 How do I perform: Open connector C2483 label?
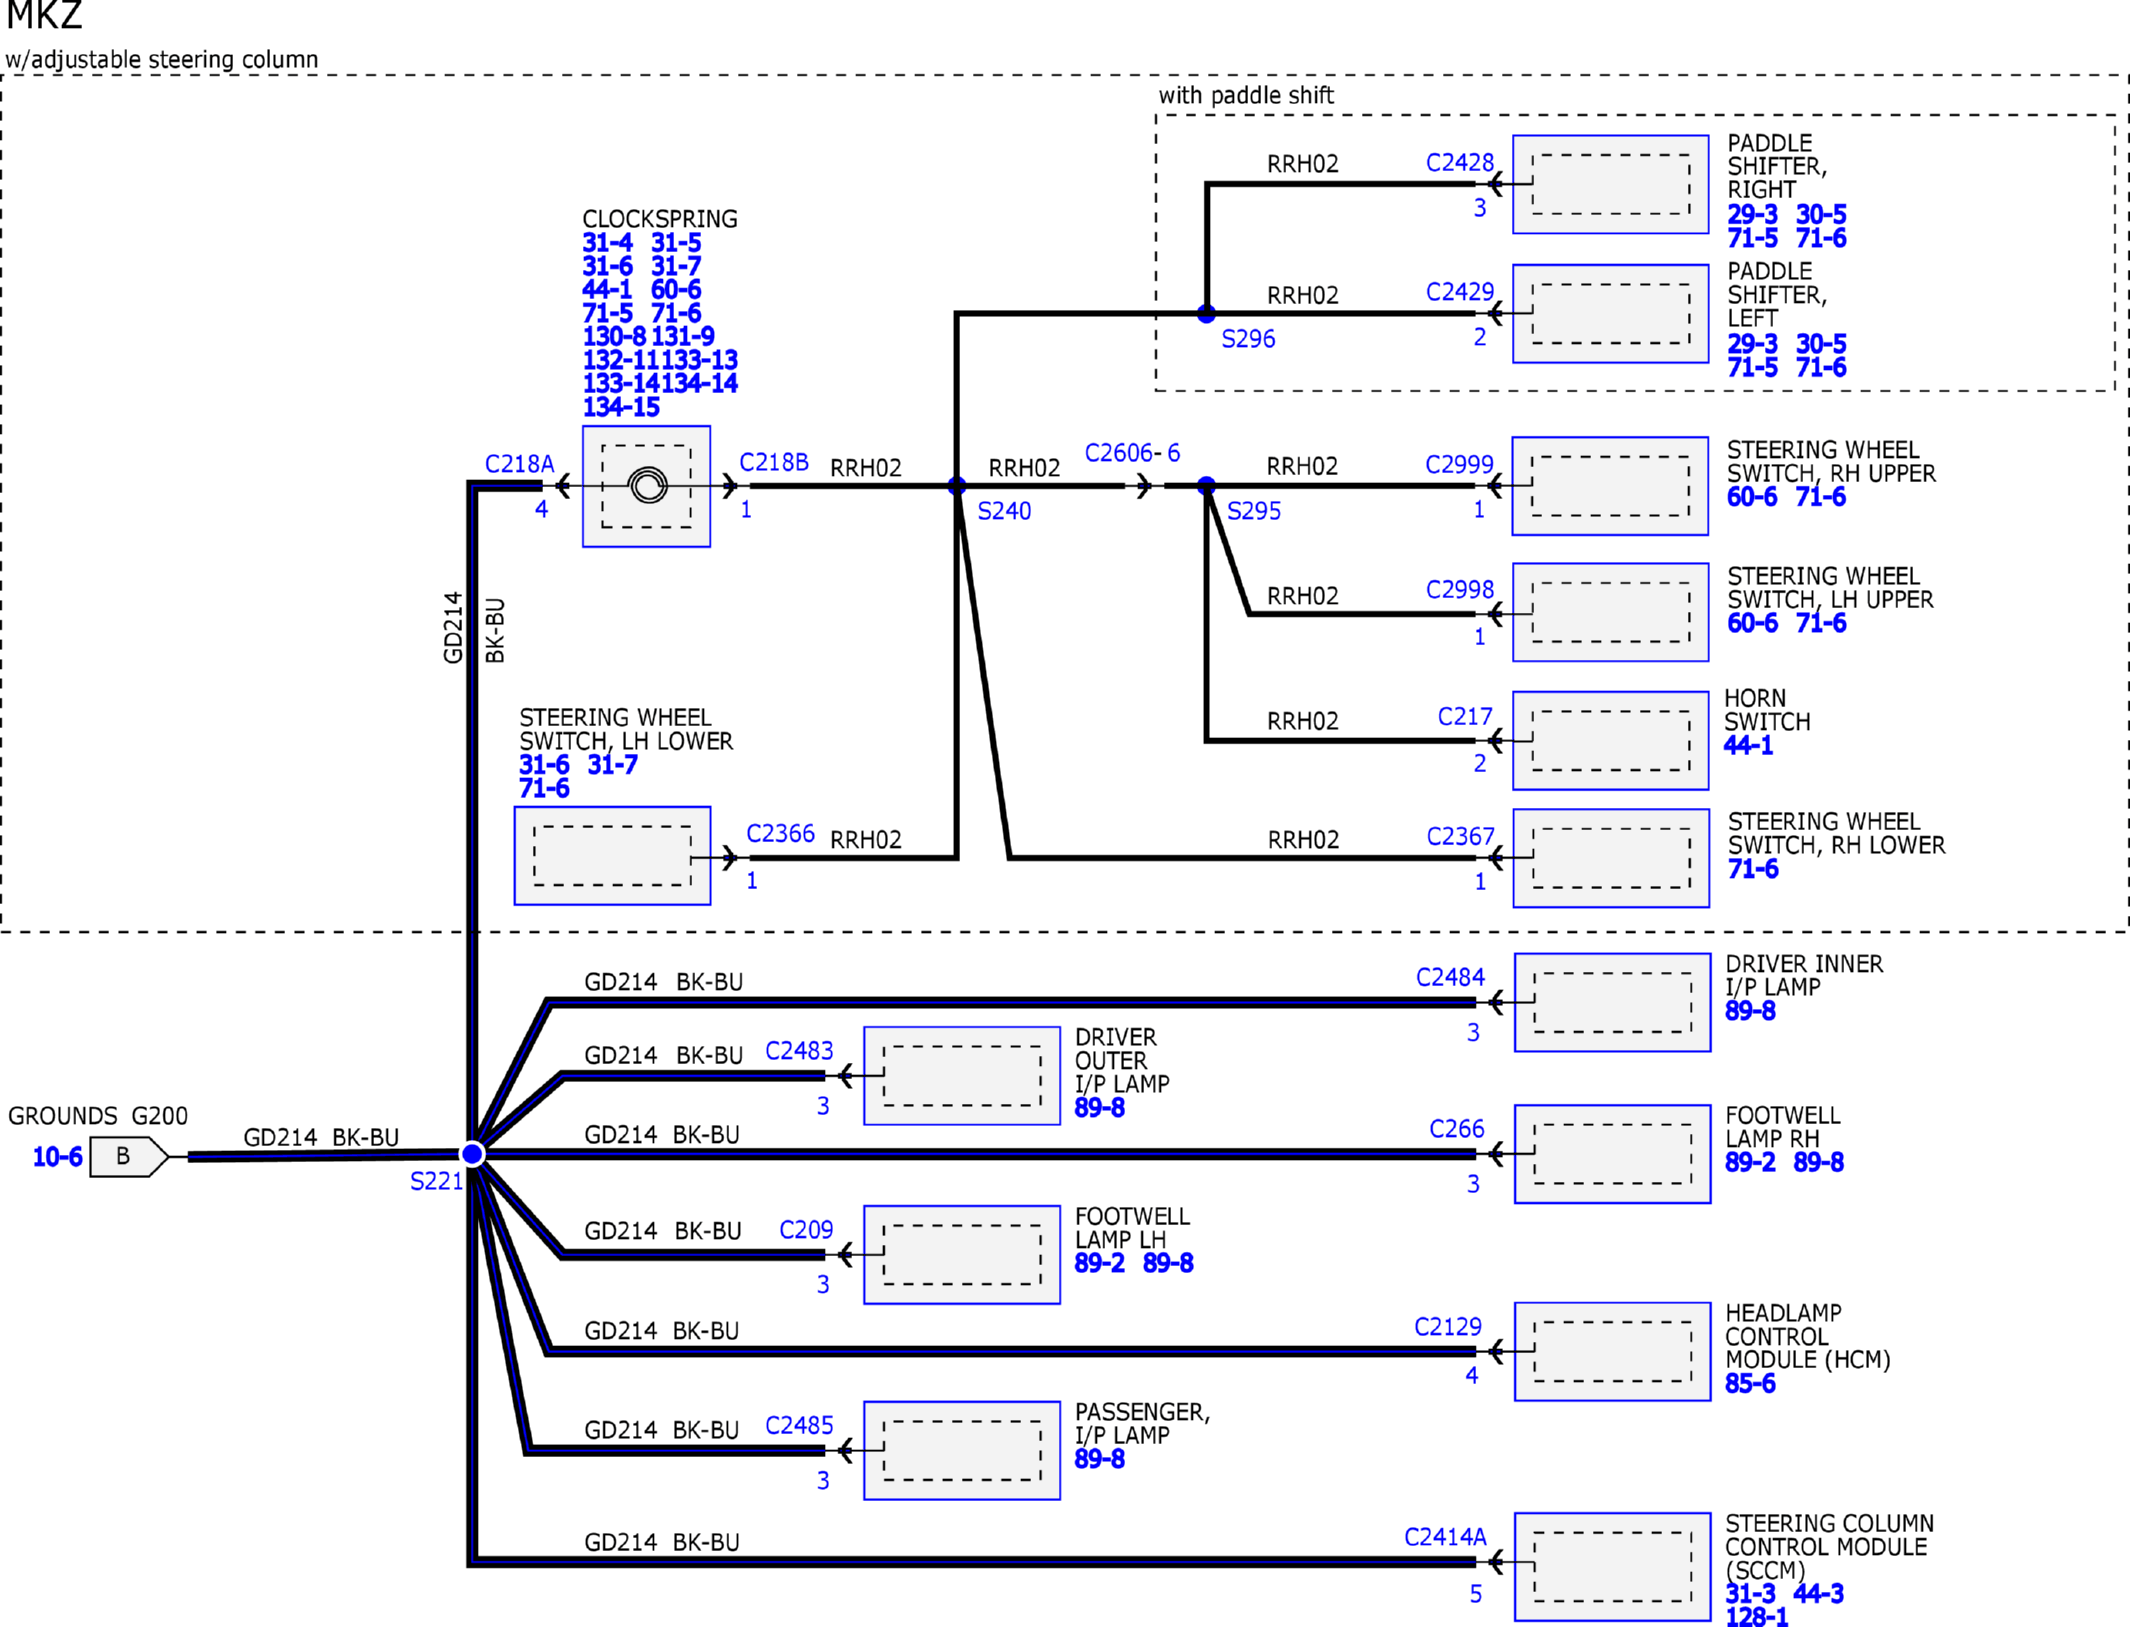click(x=799, y=1050)
